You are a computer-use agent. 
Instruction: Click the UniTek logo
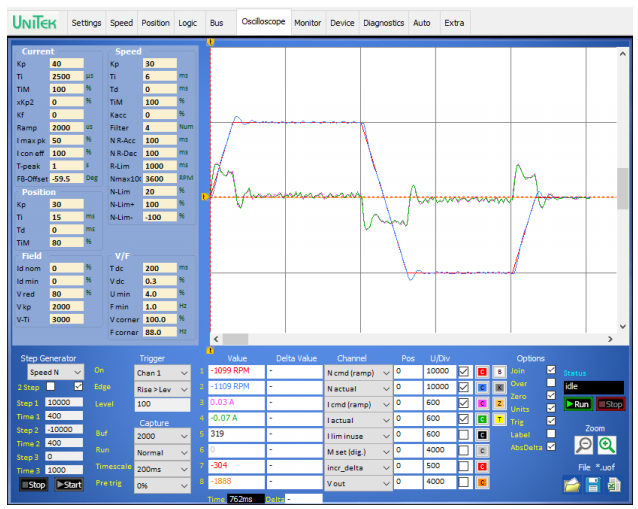coord(33,22)
